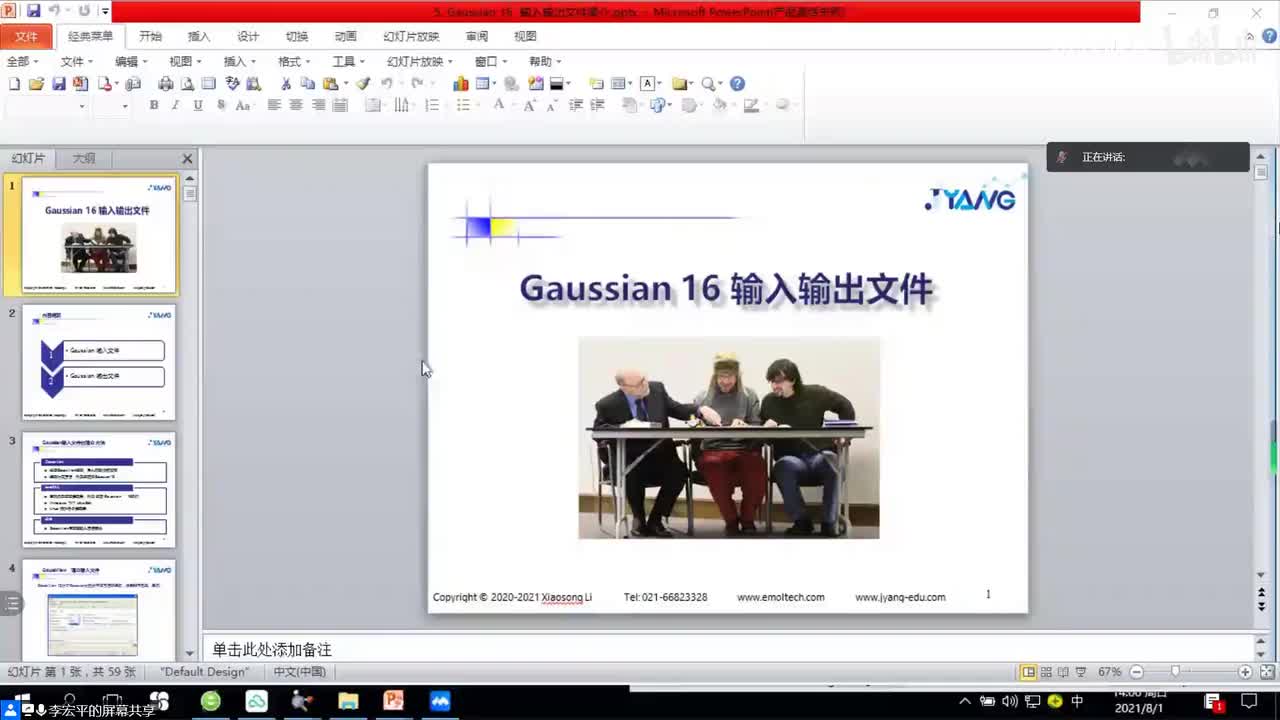Viewport: 1280px width, 720px height.
Task: Click the Text Box icon with letter A
Action: [647, 84]
